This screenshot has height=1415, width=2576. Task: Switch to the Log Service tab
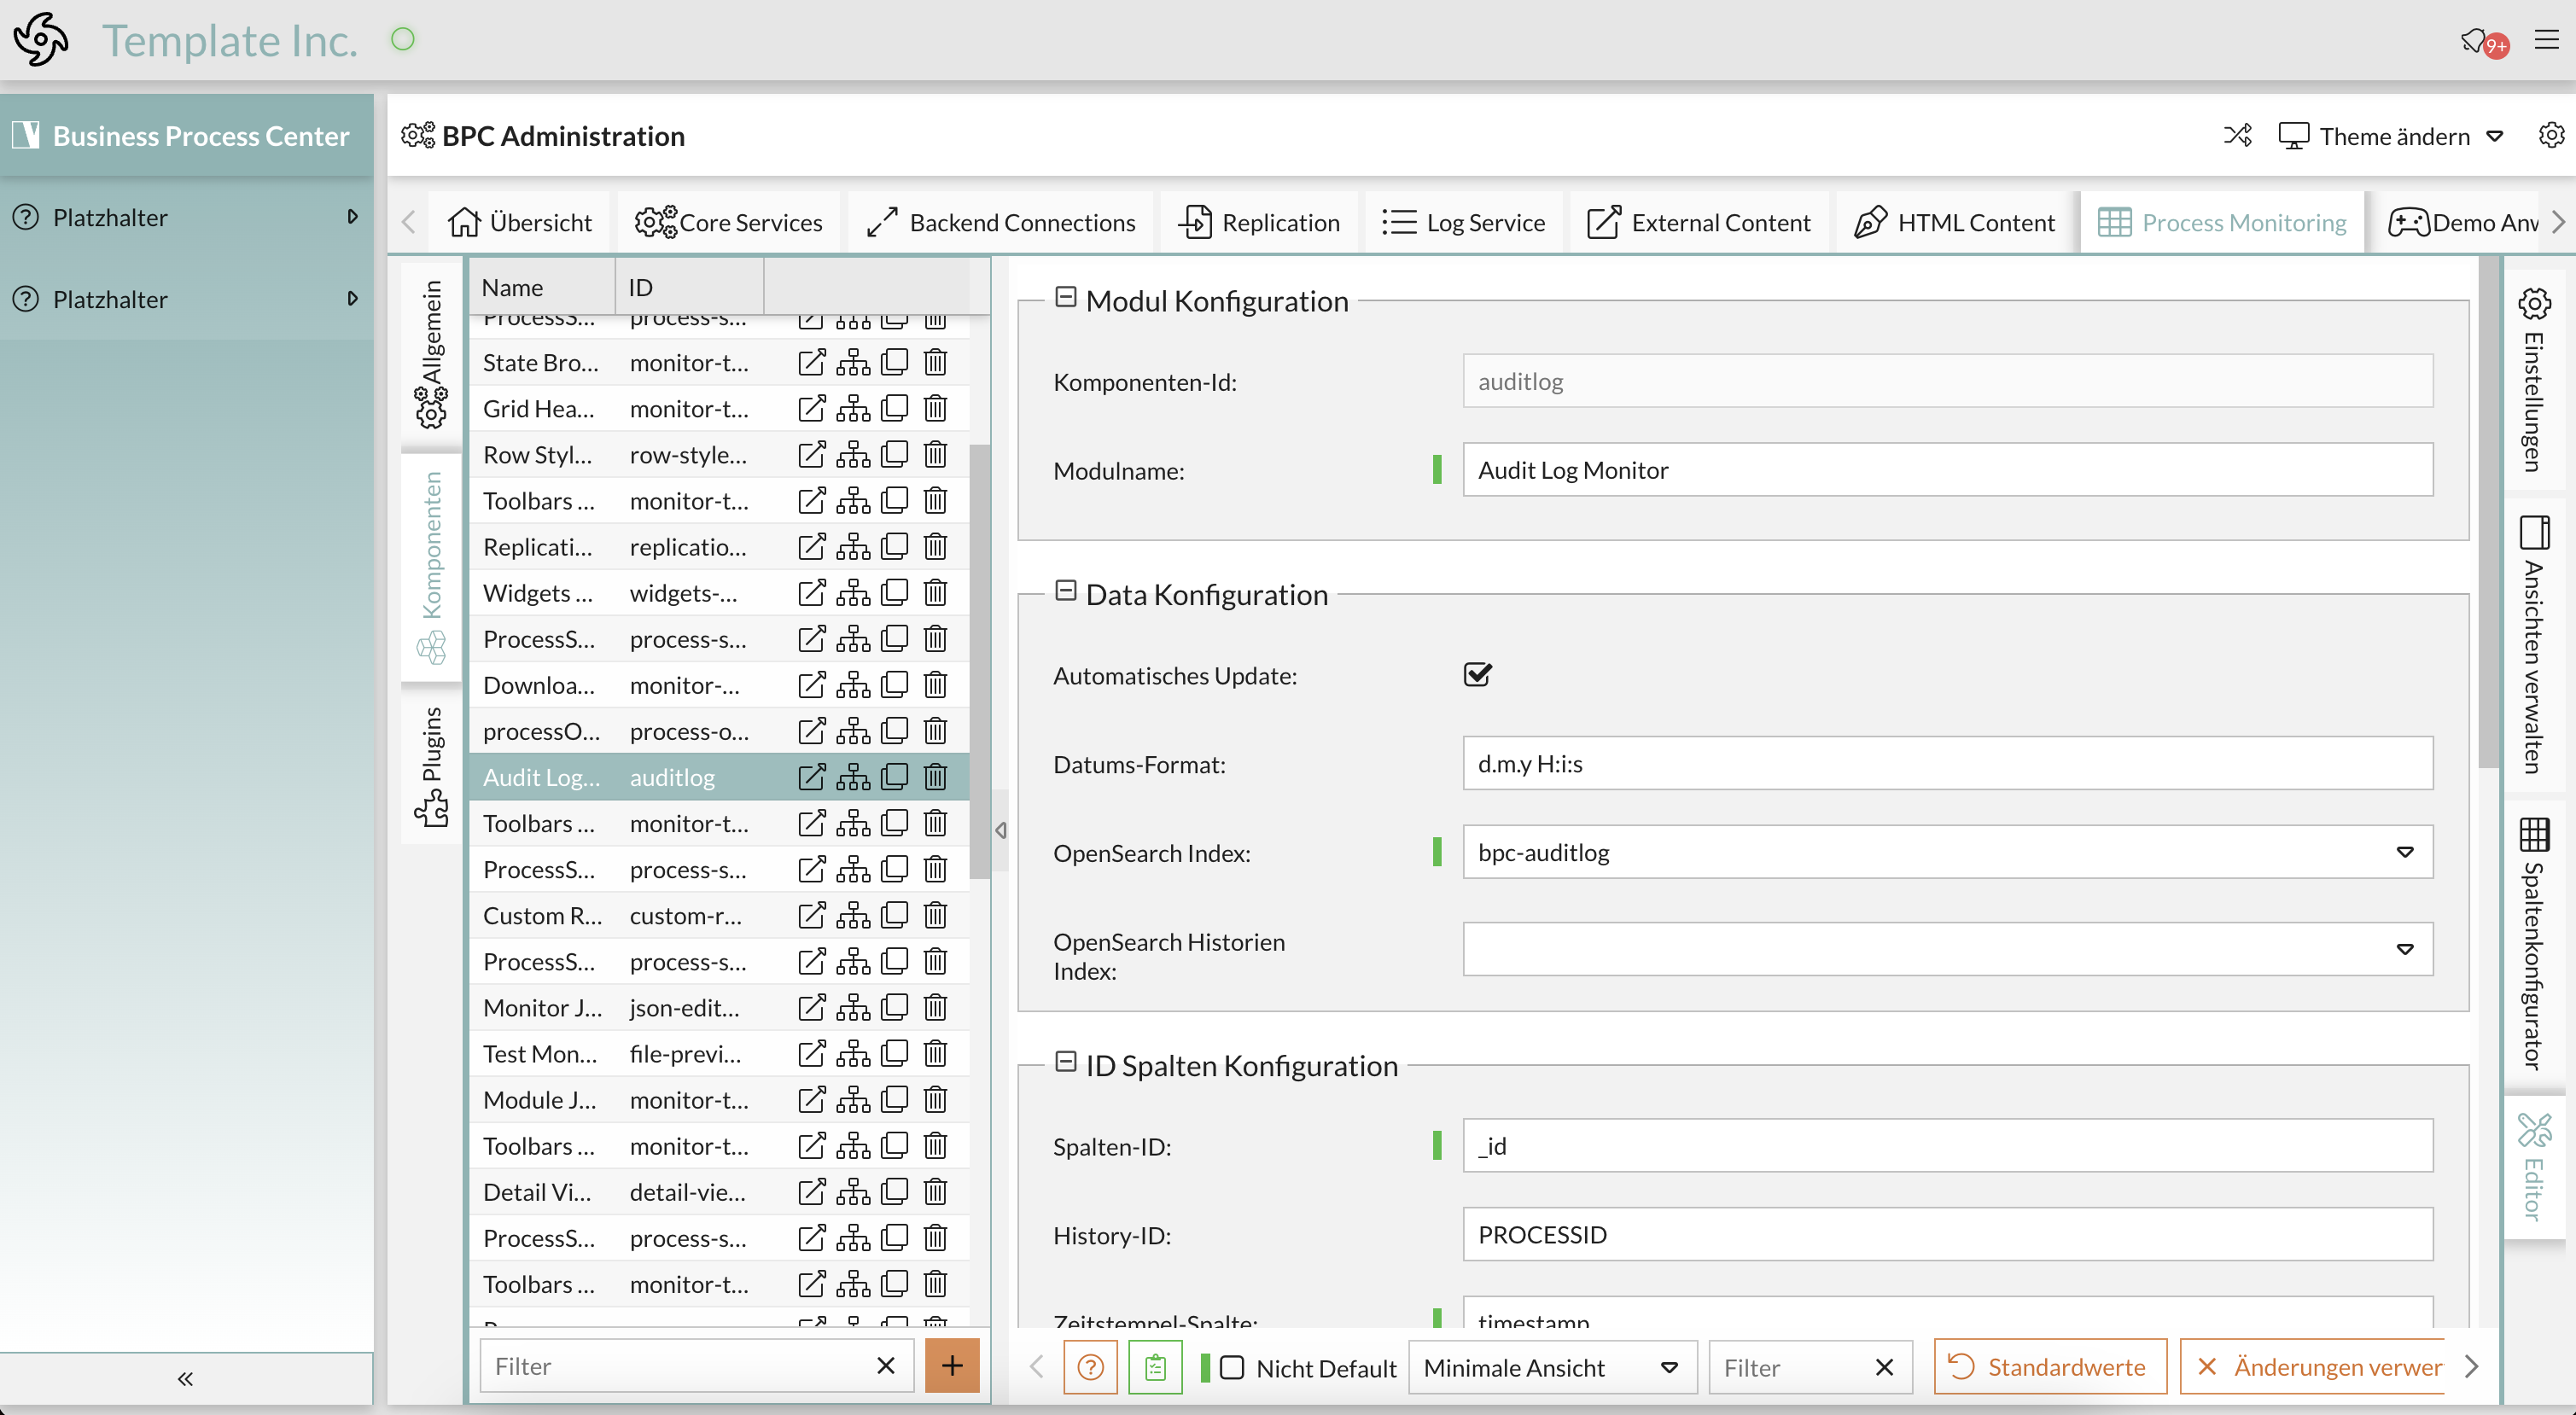(1464, 222)
